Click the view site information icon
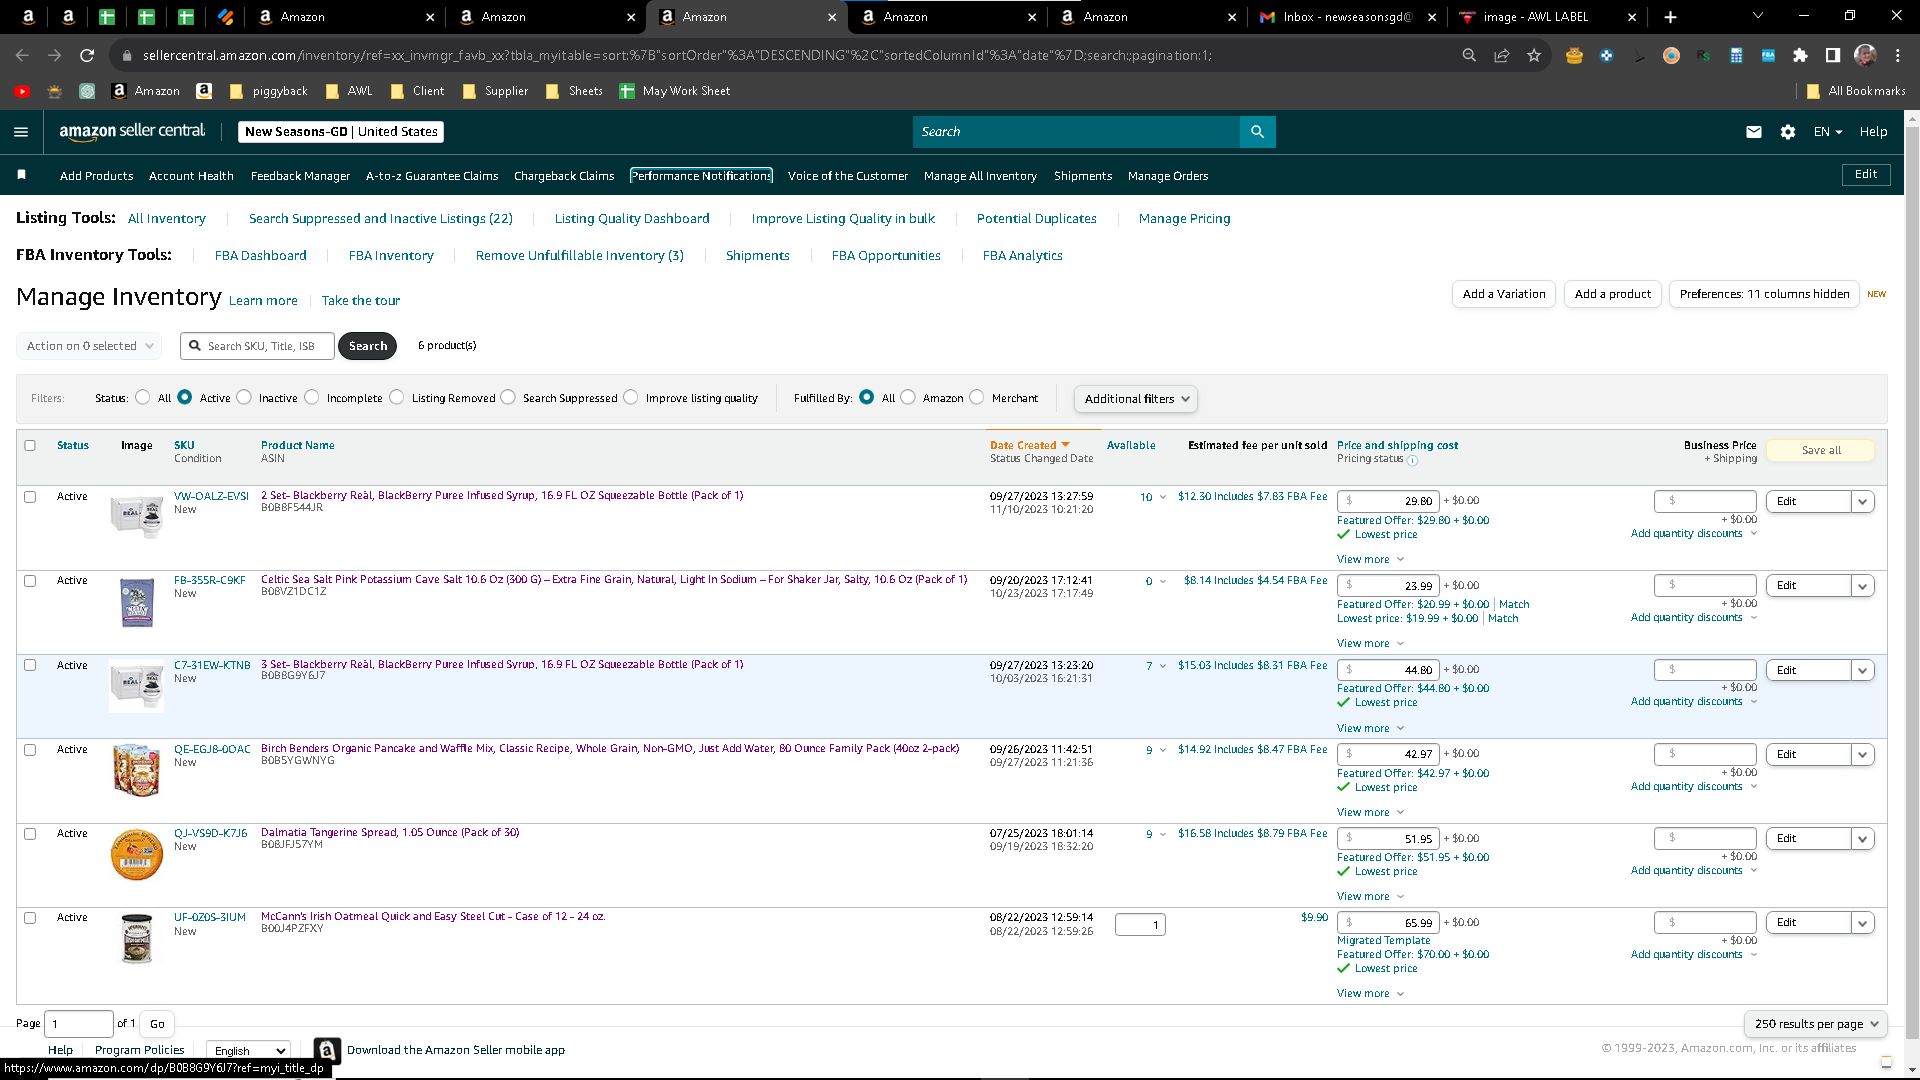1920x1080 pixels. point(126,56)
